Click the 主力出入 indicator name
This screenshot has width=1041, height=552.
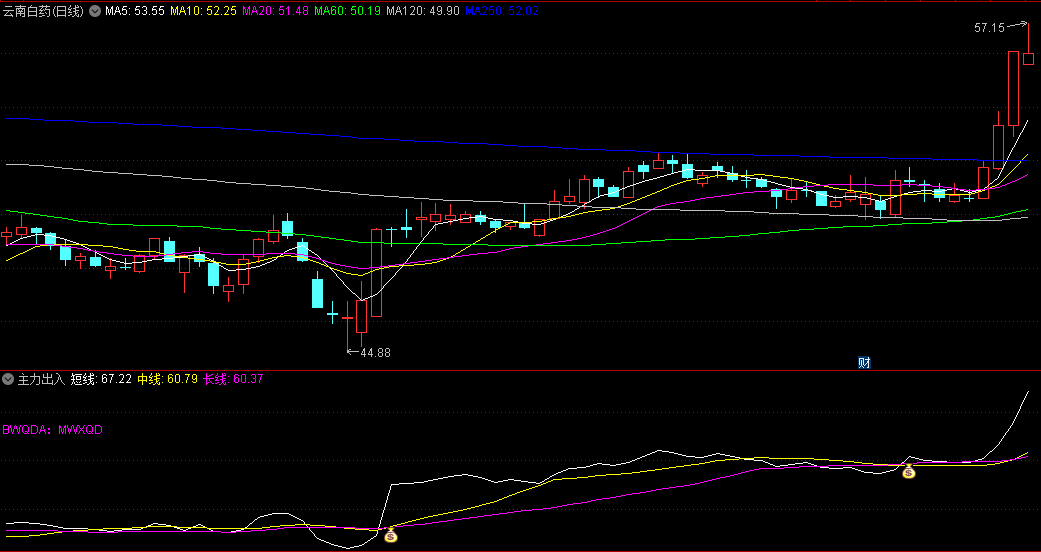(x=40, y=379)
